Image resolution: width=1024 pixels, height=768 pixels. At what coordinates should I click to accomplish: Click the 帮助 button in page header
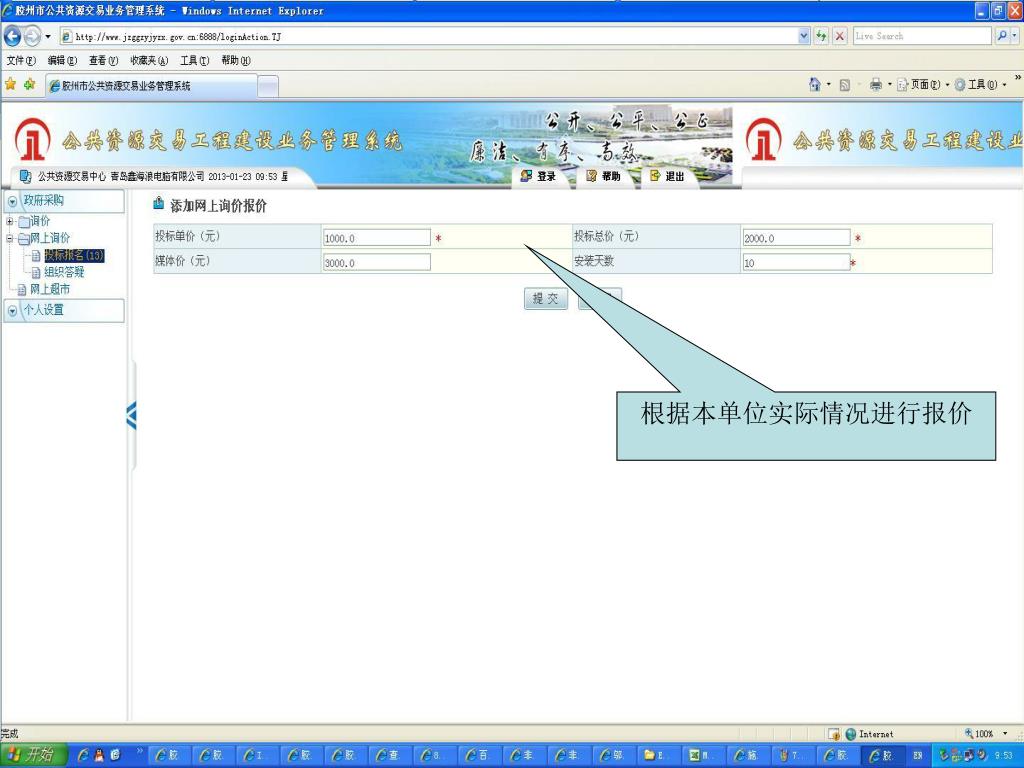point(603,176)
